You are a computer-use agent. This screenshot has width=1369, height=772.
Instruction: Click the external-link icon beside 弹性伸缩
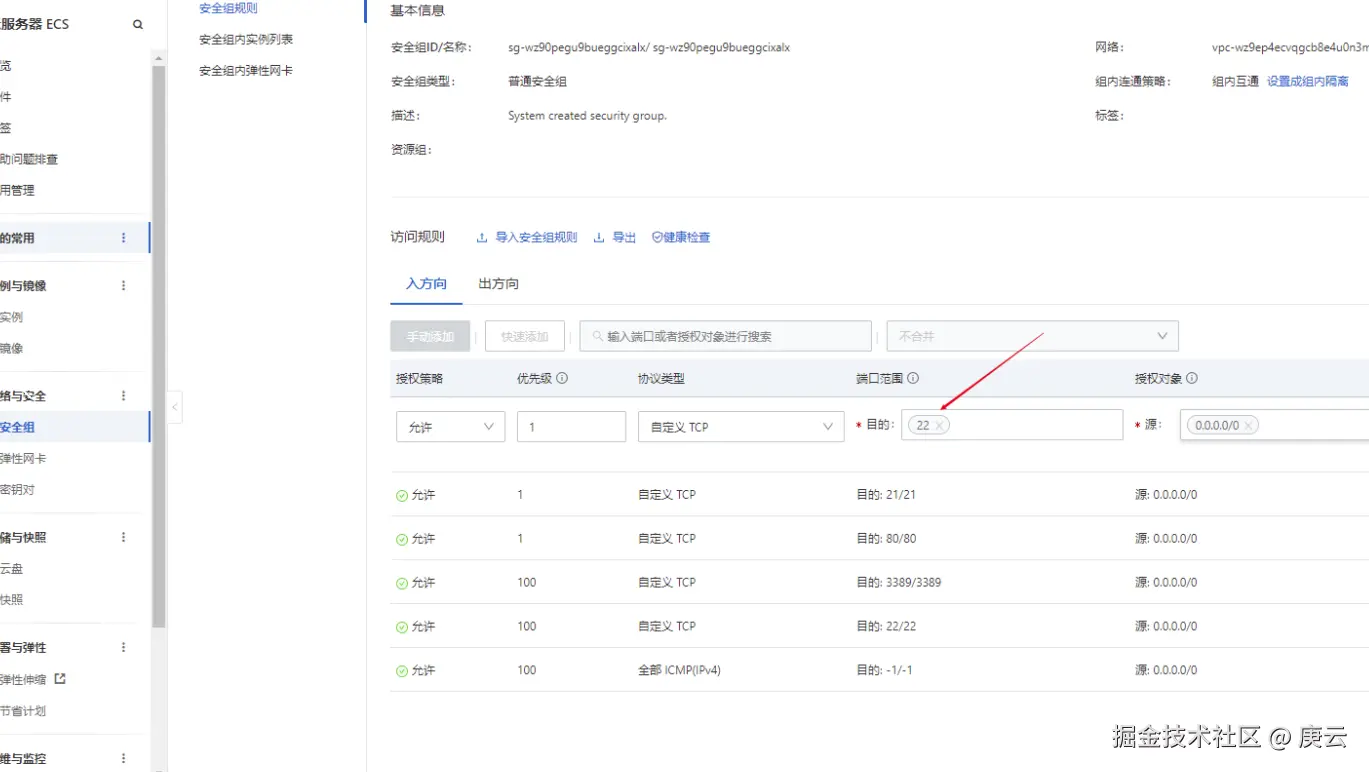(x=60, y=679)
